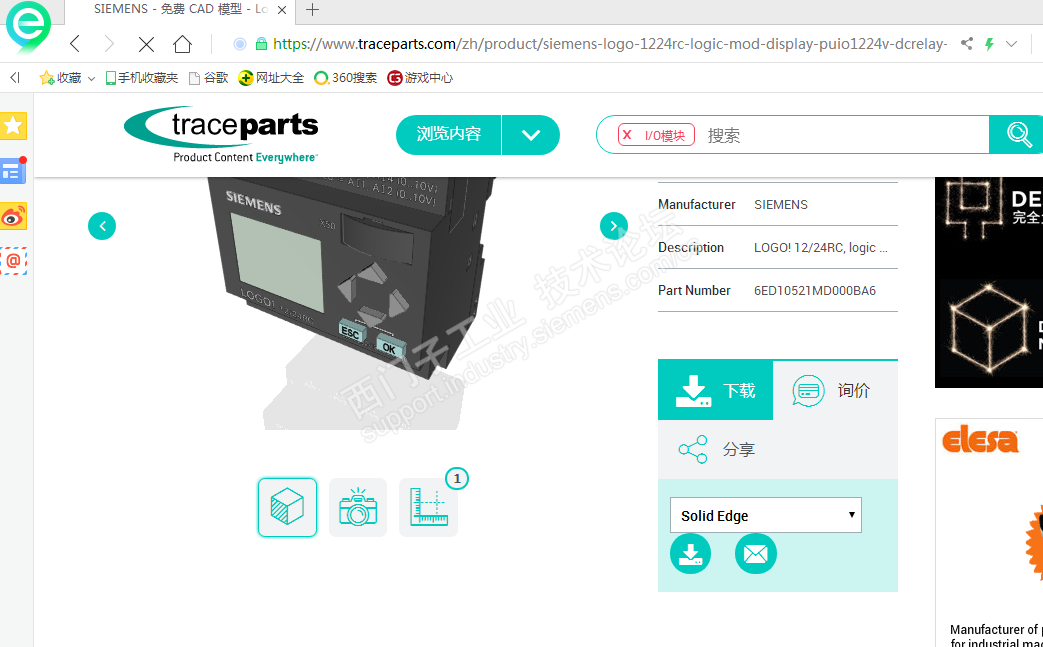Open the 谷歌 bookmark
The height and width of the screenshot is (647, 1043).
(208, 78)
